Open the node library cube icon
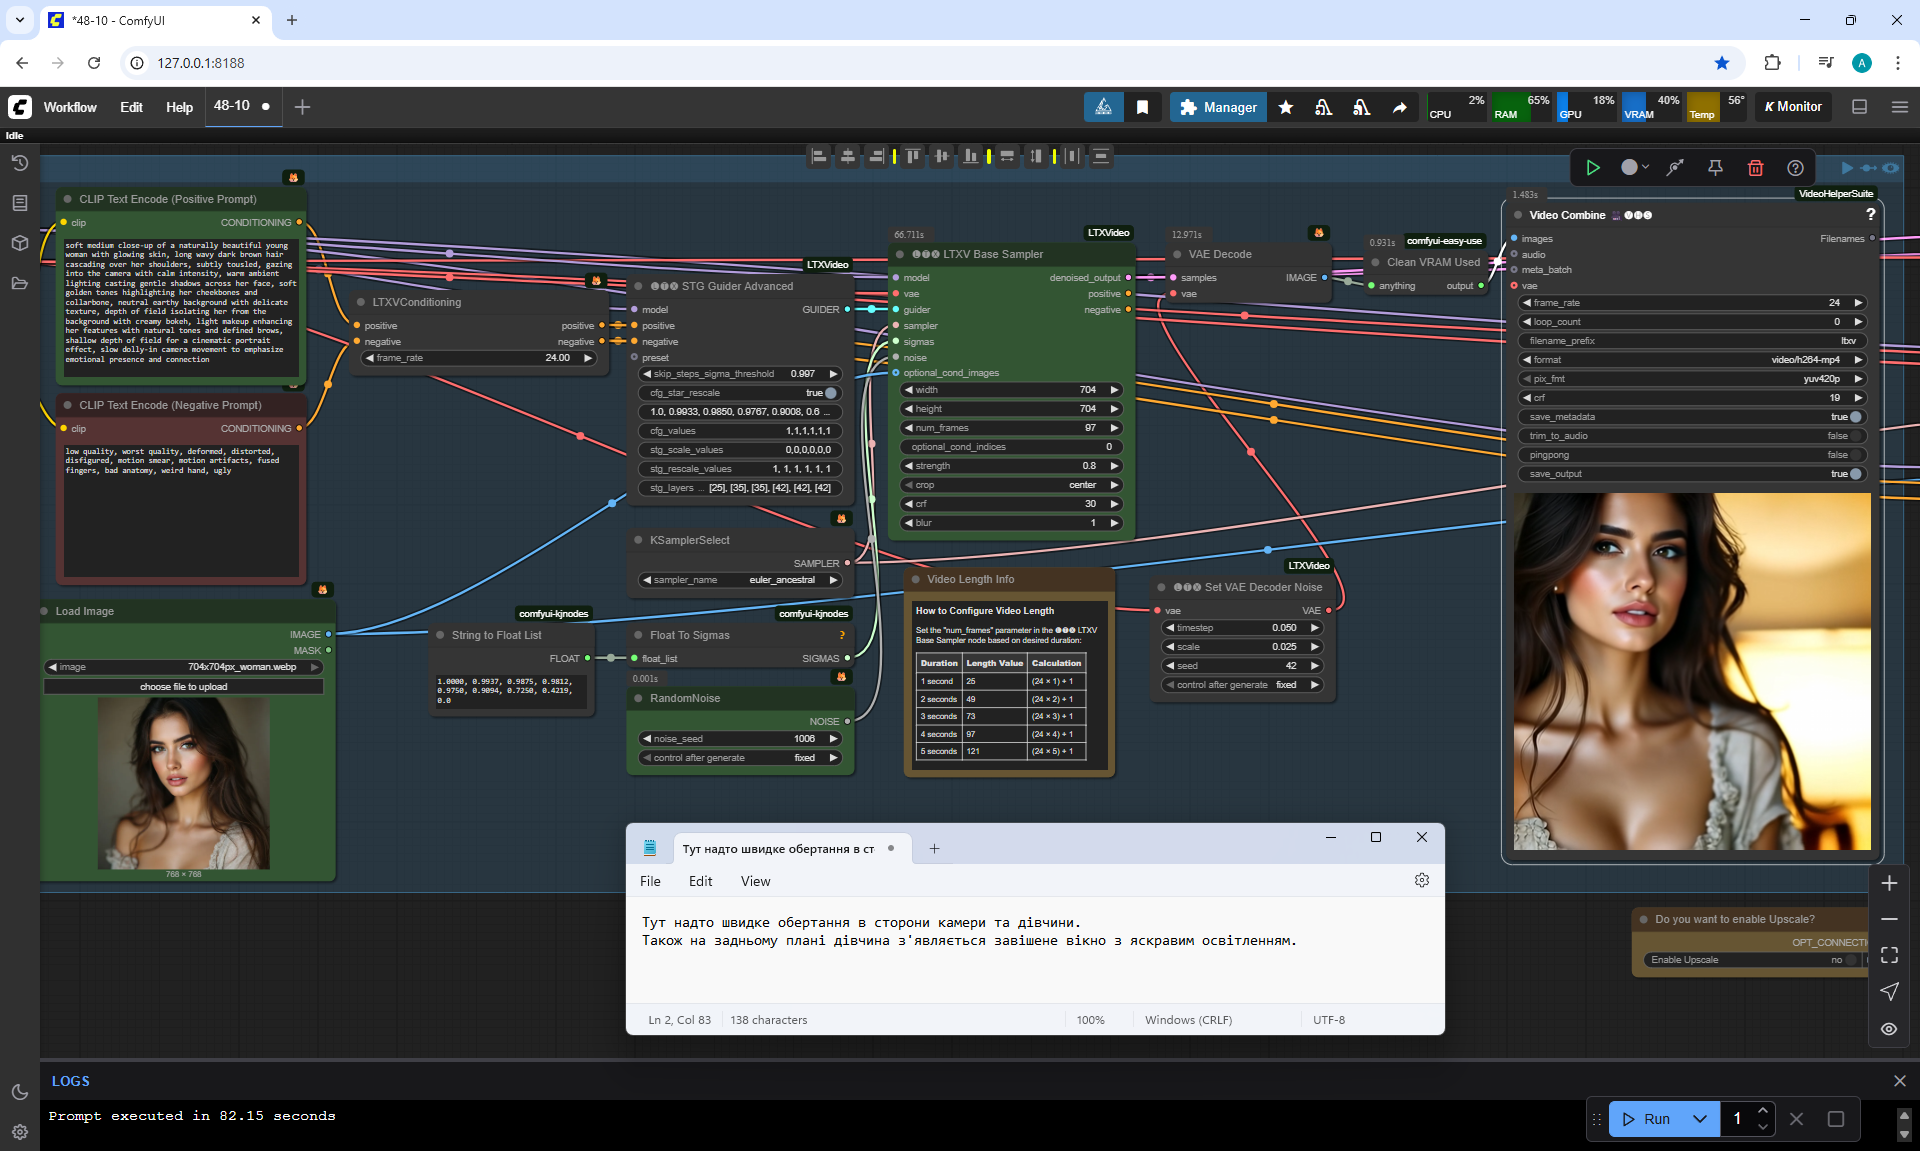The height and width of the screenshot is (1151, 1920). 20,243
